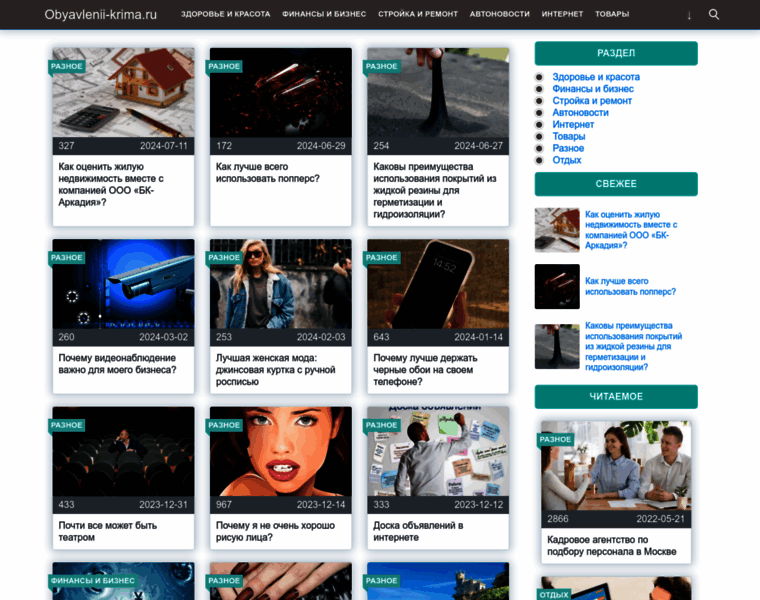
Task: Open Интернет in top menu
Action: (x=562, y=14)
